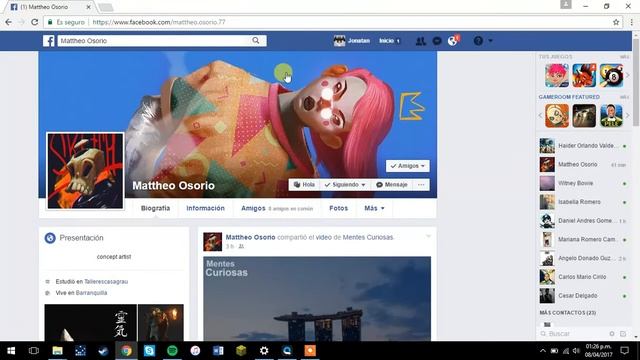Open chat with Witney Bowie
This screenshot has width=640, height=360.
click(584, 183)
